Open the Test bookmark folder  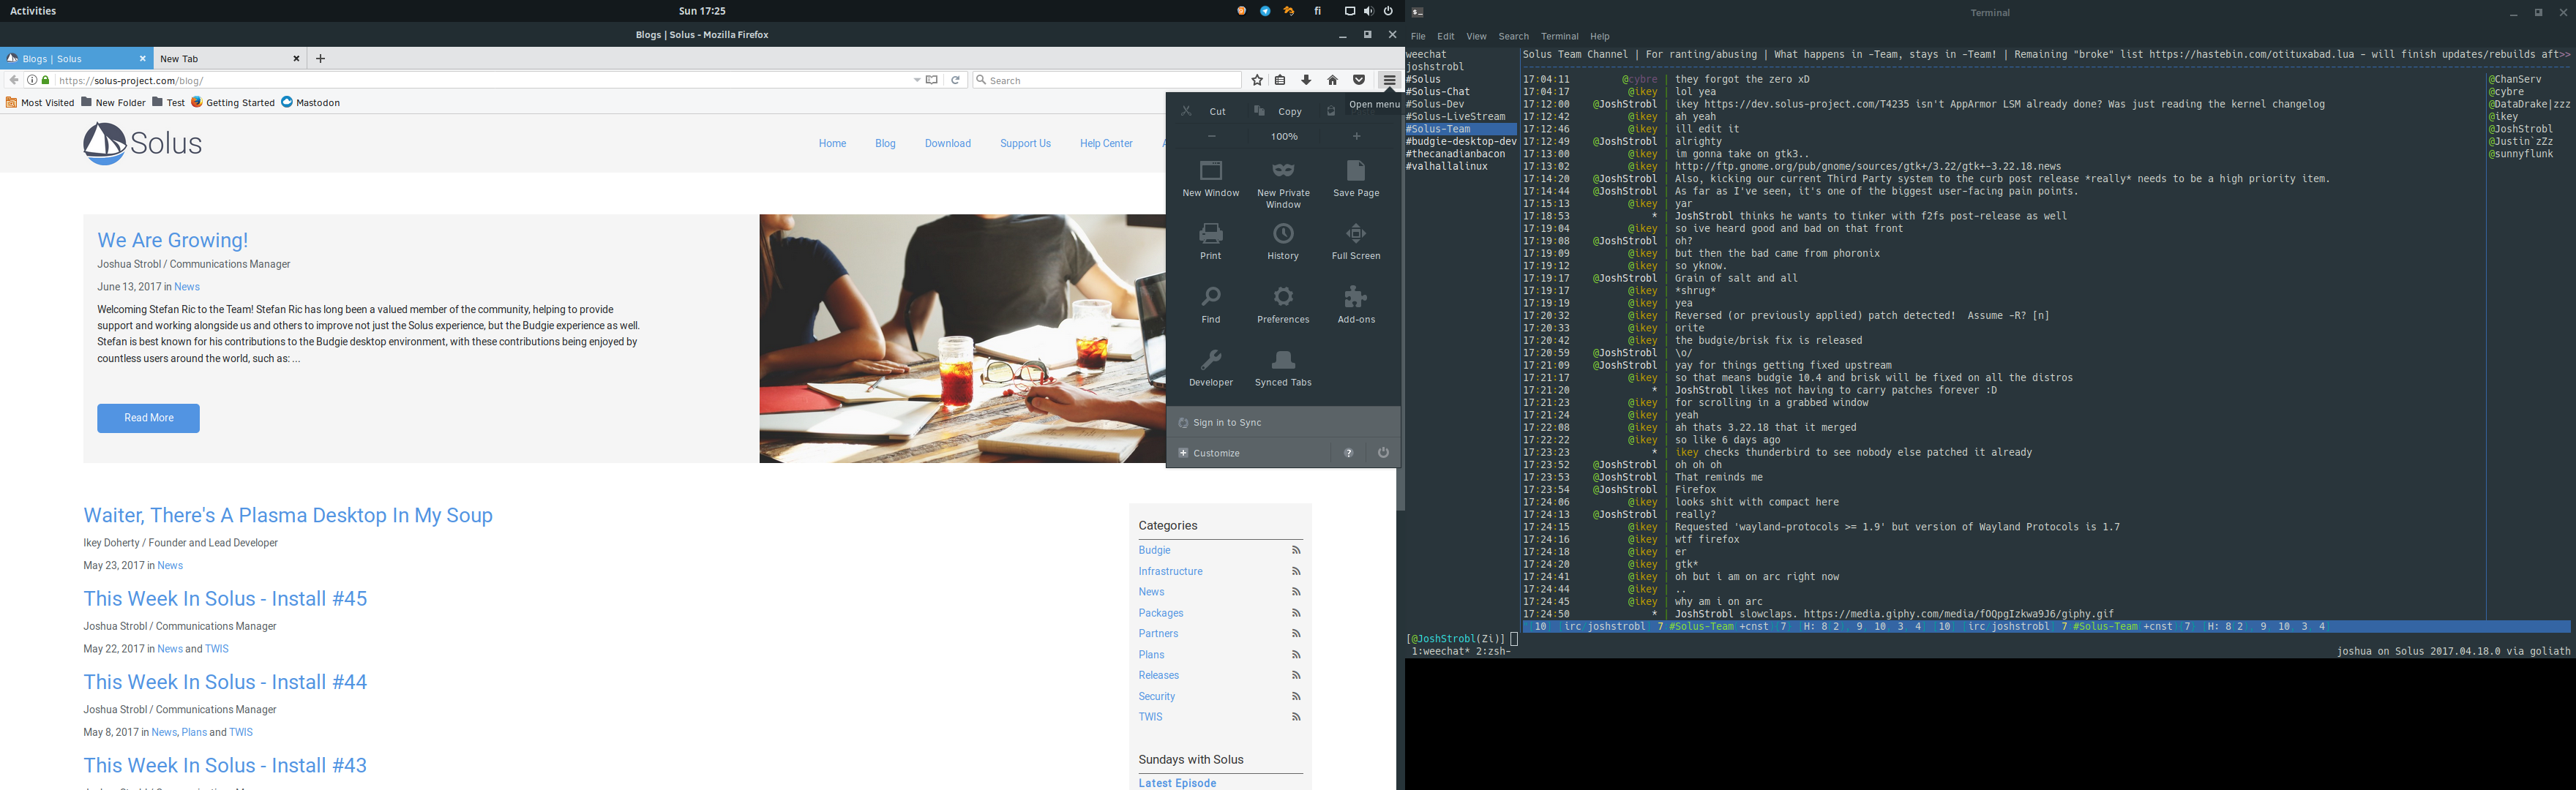pos(168,102)
